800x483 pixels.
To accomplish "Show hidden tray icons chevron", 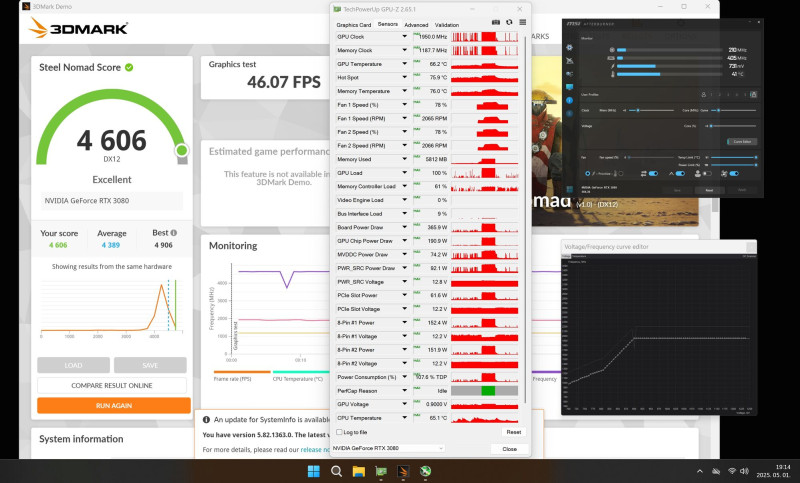I will point(699,471).
